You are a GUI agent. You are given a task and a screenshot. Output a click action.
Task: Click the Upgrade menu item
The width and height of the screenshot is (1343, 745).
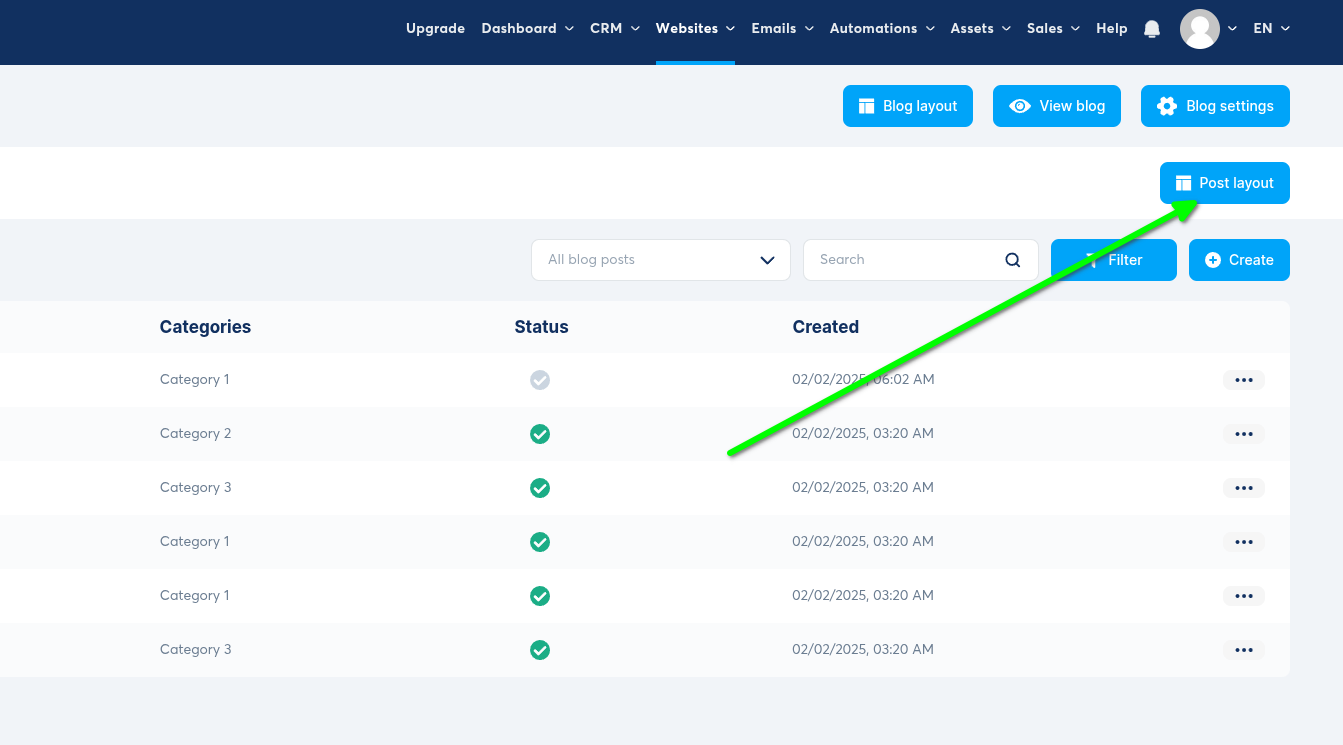tap(435, 29)
